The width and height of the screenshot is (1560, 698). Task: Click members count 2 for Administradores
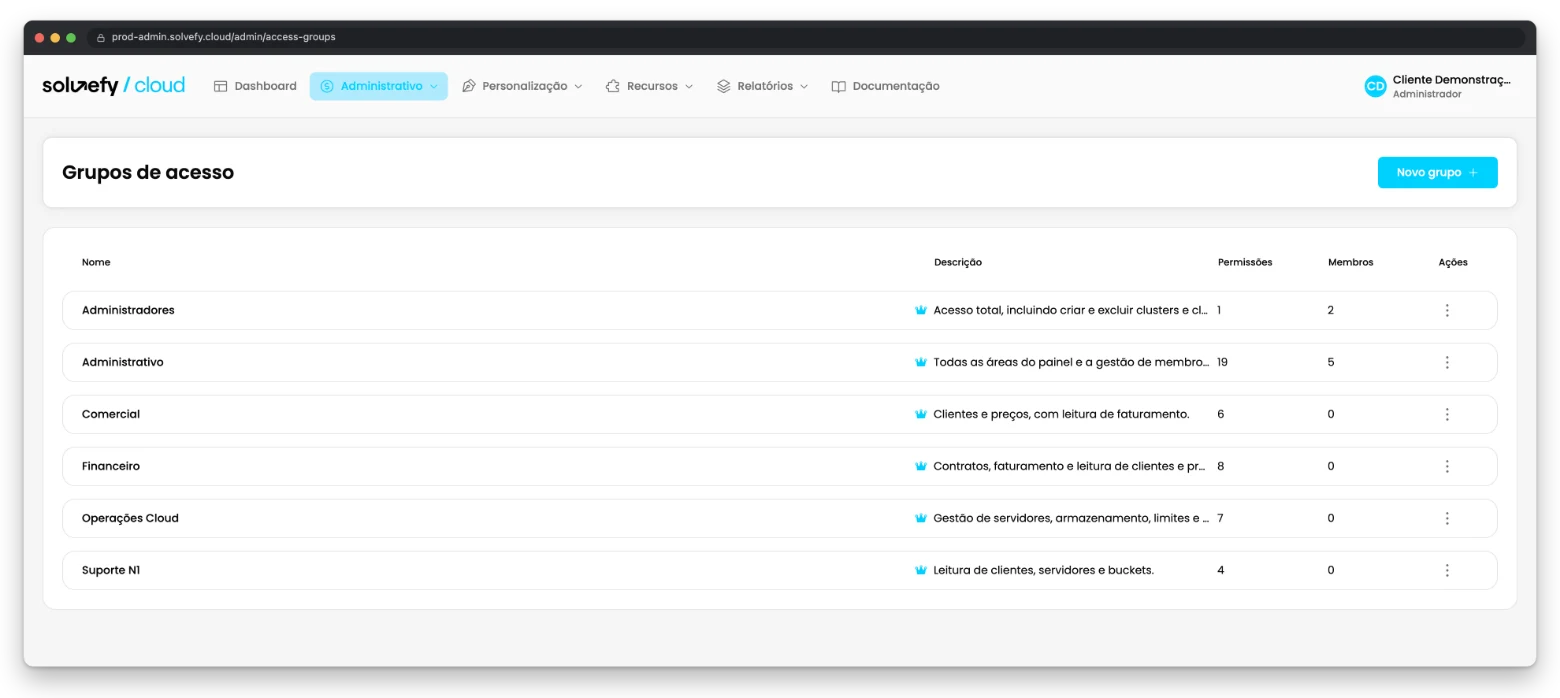click(x=1331, y=310)
